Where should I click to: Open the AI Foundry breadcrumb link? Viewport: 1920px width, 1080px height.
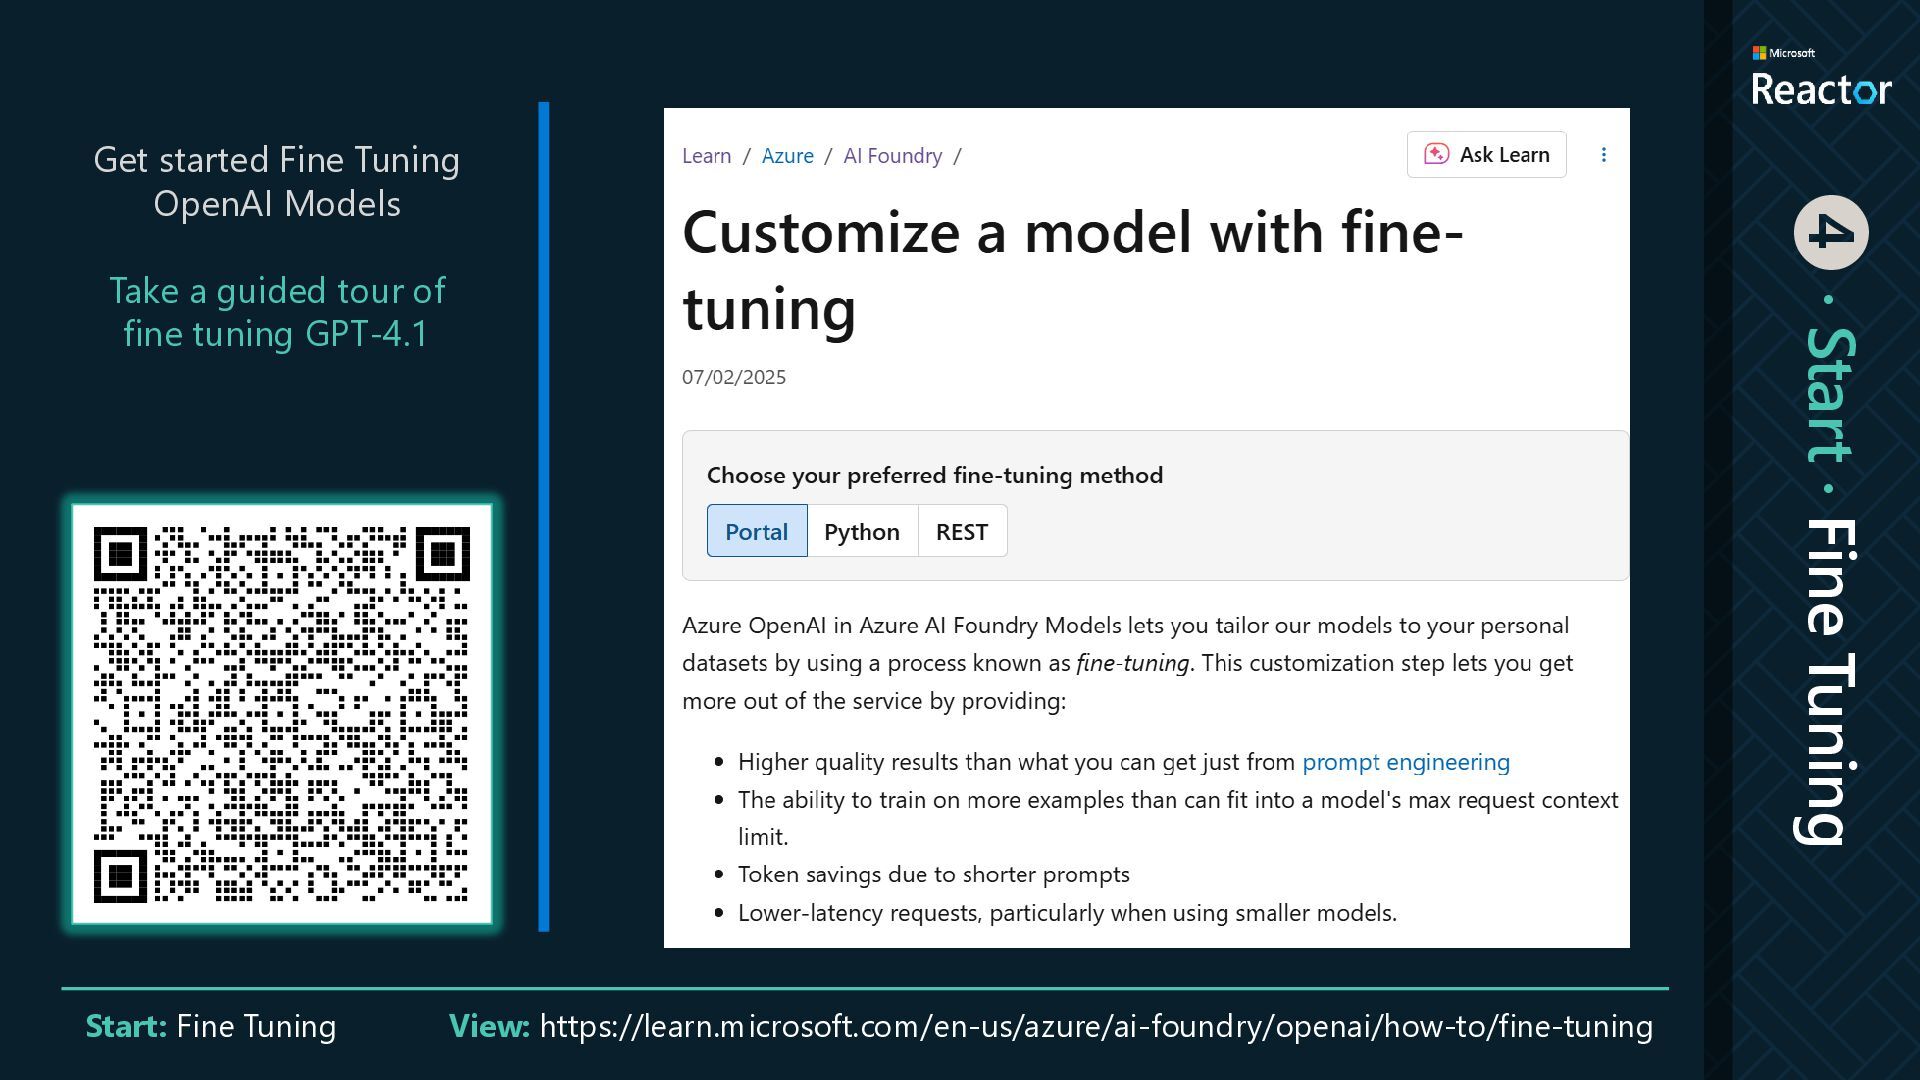892,156
